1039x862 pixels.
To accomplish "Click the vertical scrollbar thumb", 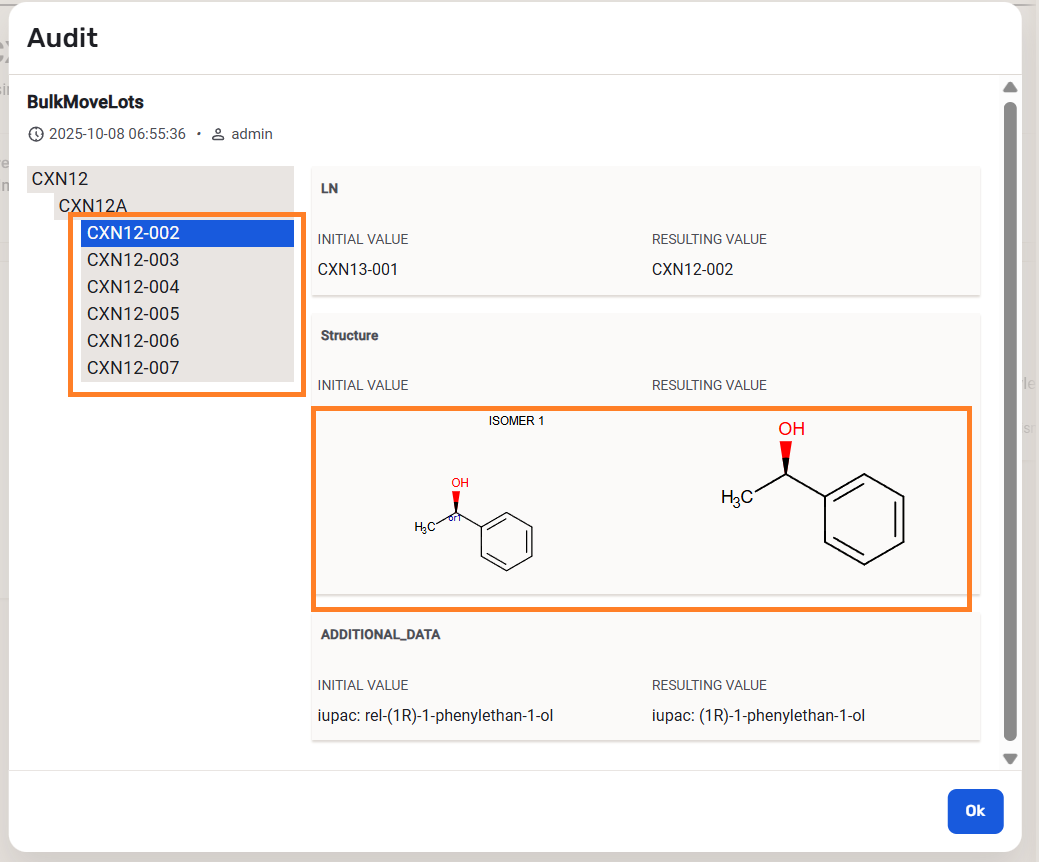I will (1010, 420).
